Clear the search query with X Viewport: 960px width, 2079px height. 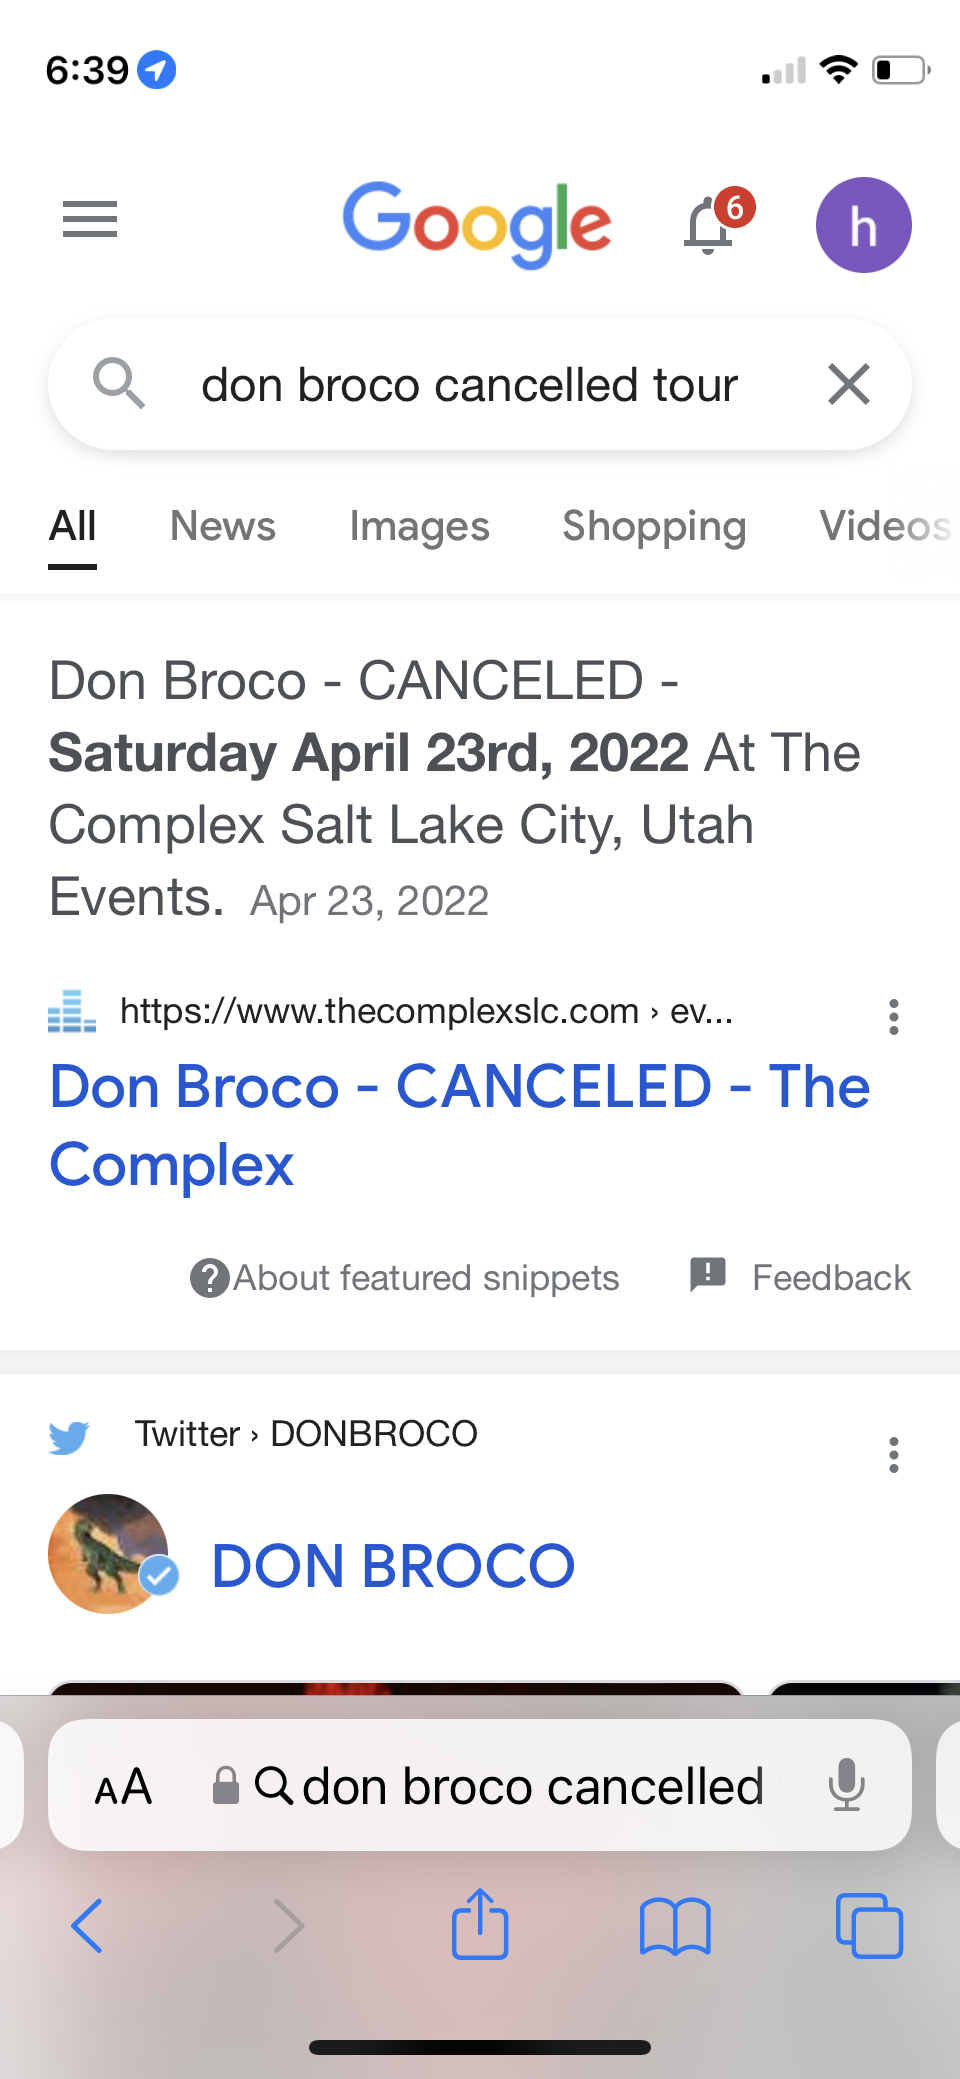[x=849, y=385]
